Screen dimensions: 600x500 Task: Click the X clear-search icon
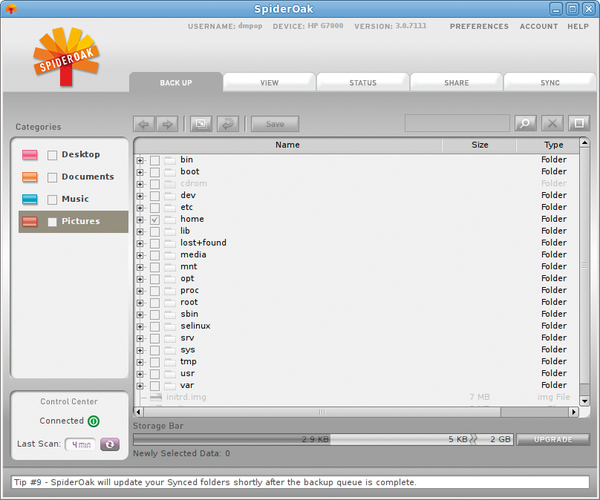[x=552, y=123]
